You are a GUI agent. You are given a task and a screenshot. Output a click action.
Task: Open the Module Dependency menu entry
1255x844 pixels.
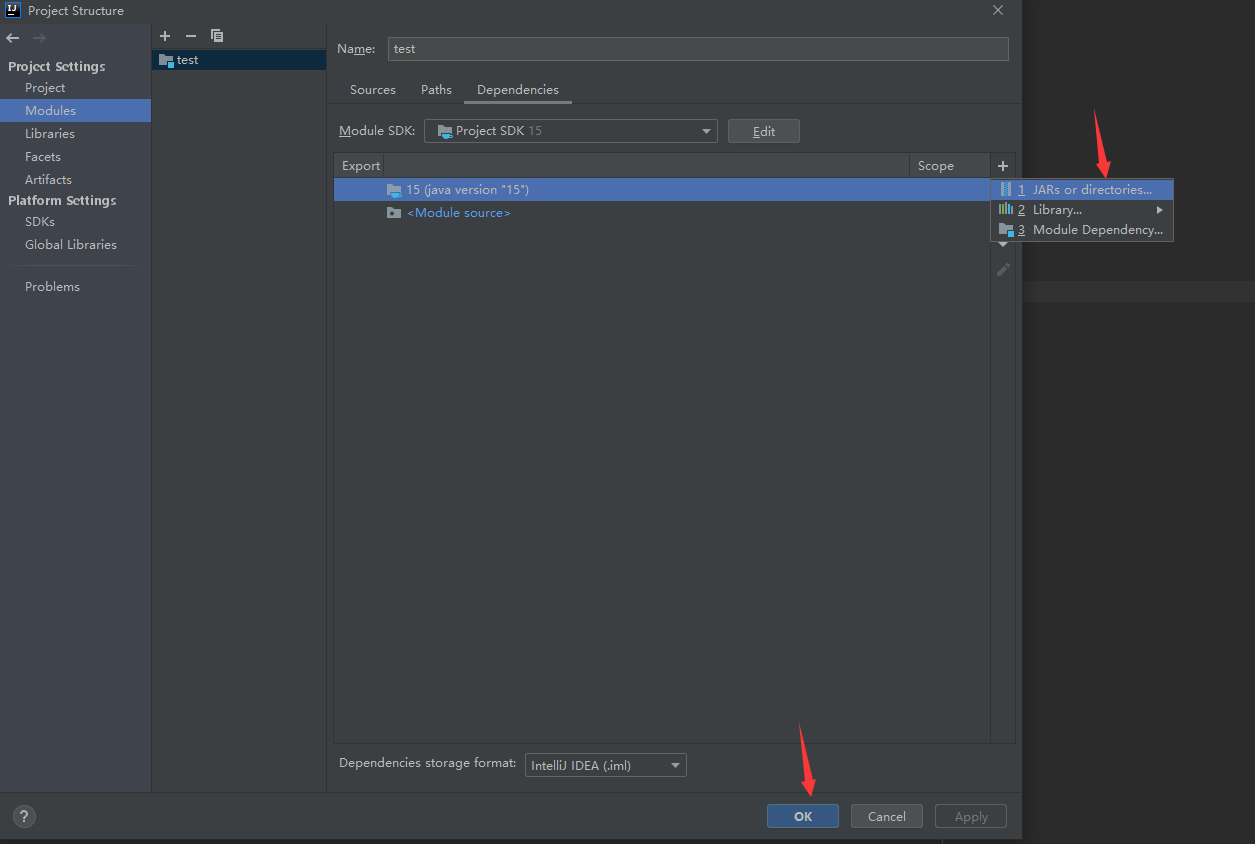click(1097, 229)
